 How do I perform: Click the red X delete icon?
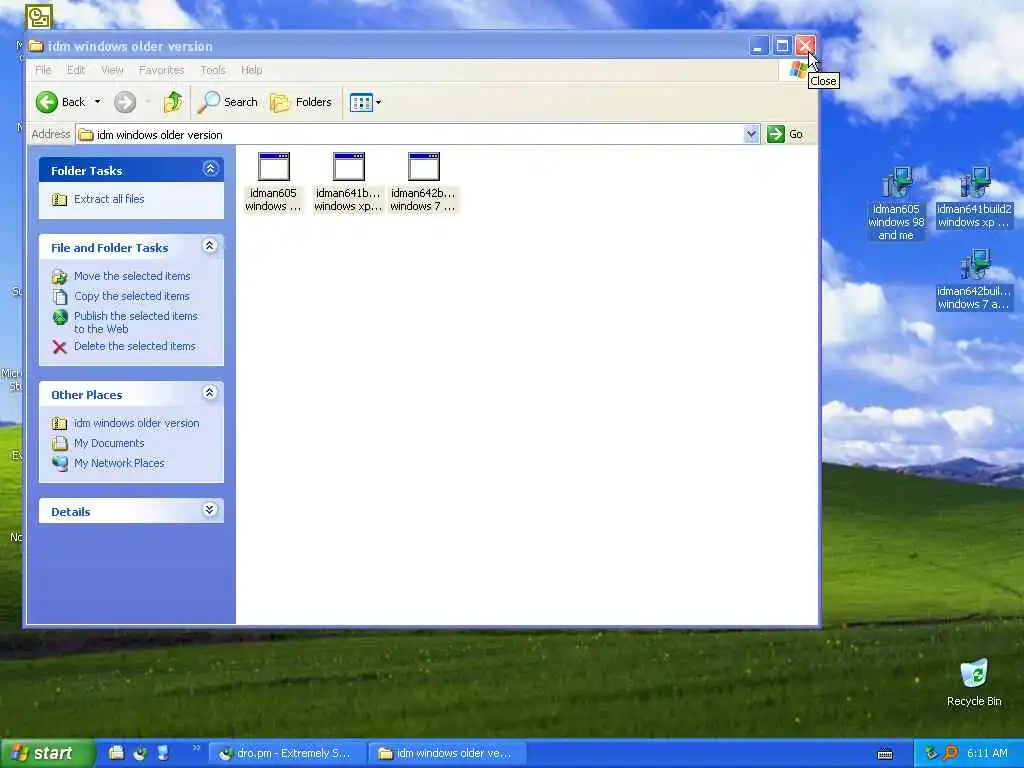pos(59,347)
